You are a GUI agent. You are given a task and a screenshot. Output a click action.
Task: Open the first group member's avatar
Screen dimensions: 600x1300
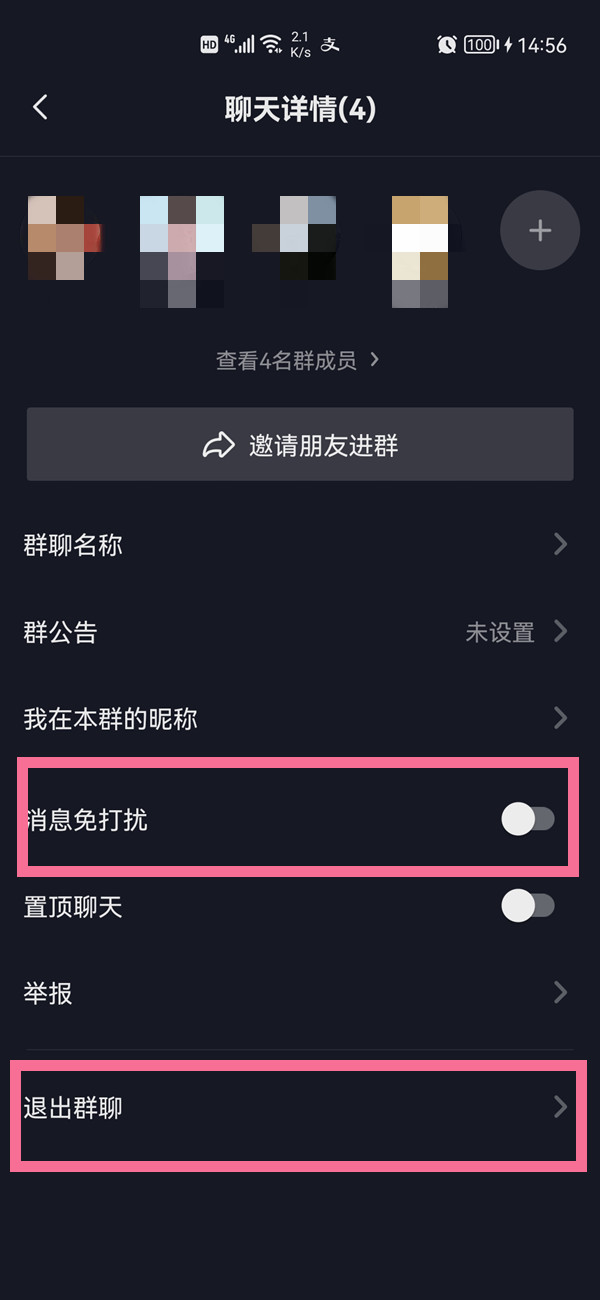pos(60,240)
